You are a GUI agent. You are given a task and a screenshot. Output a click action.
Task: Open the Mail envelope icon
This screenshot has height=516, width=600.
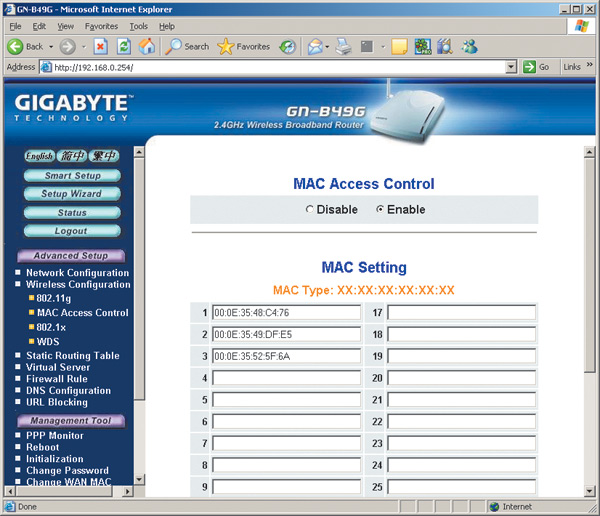(x=315, y=47)
